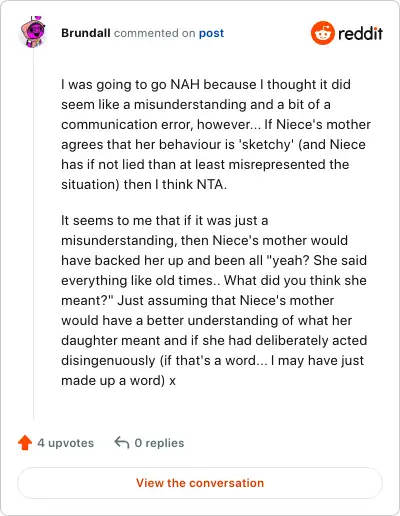Click the quoted question 'What did you think she'
This screenshot has width=400, height=516.
coord(295,280)
